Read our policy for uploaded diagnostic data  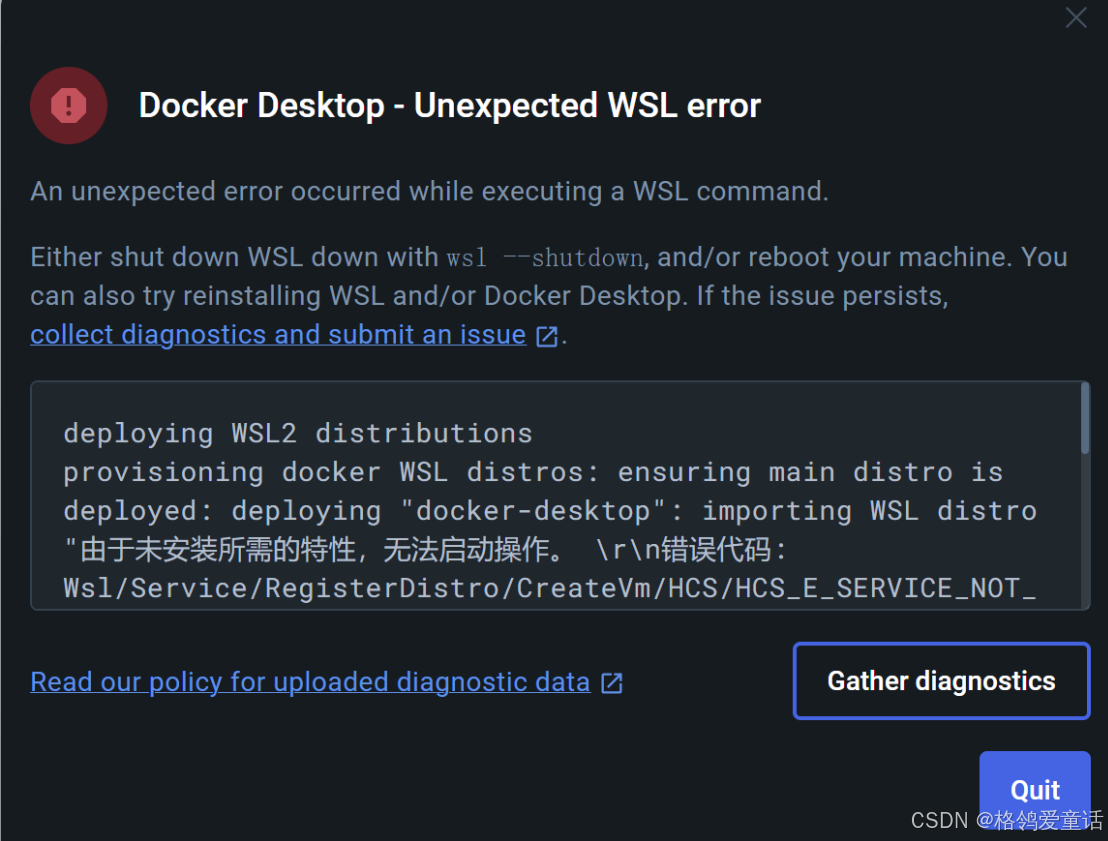[x=310, y=682]
